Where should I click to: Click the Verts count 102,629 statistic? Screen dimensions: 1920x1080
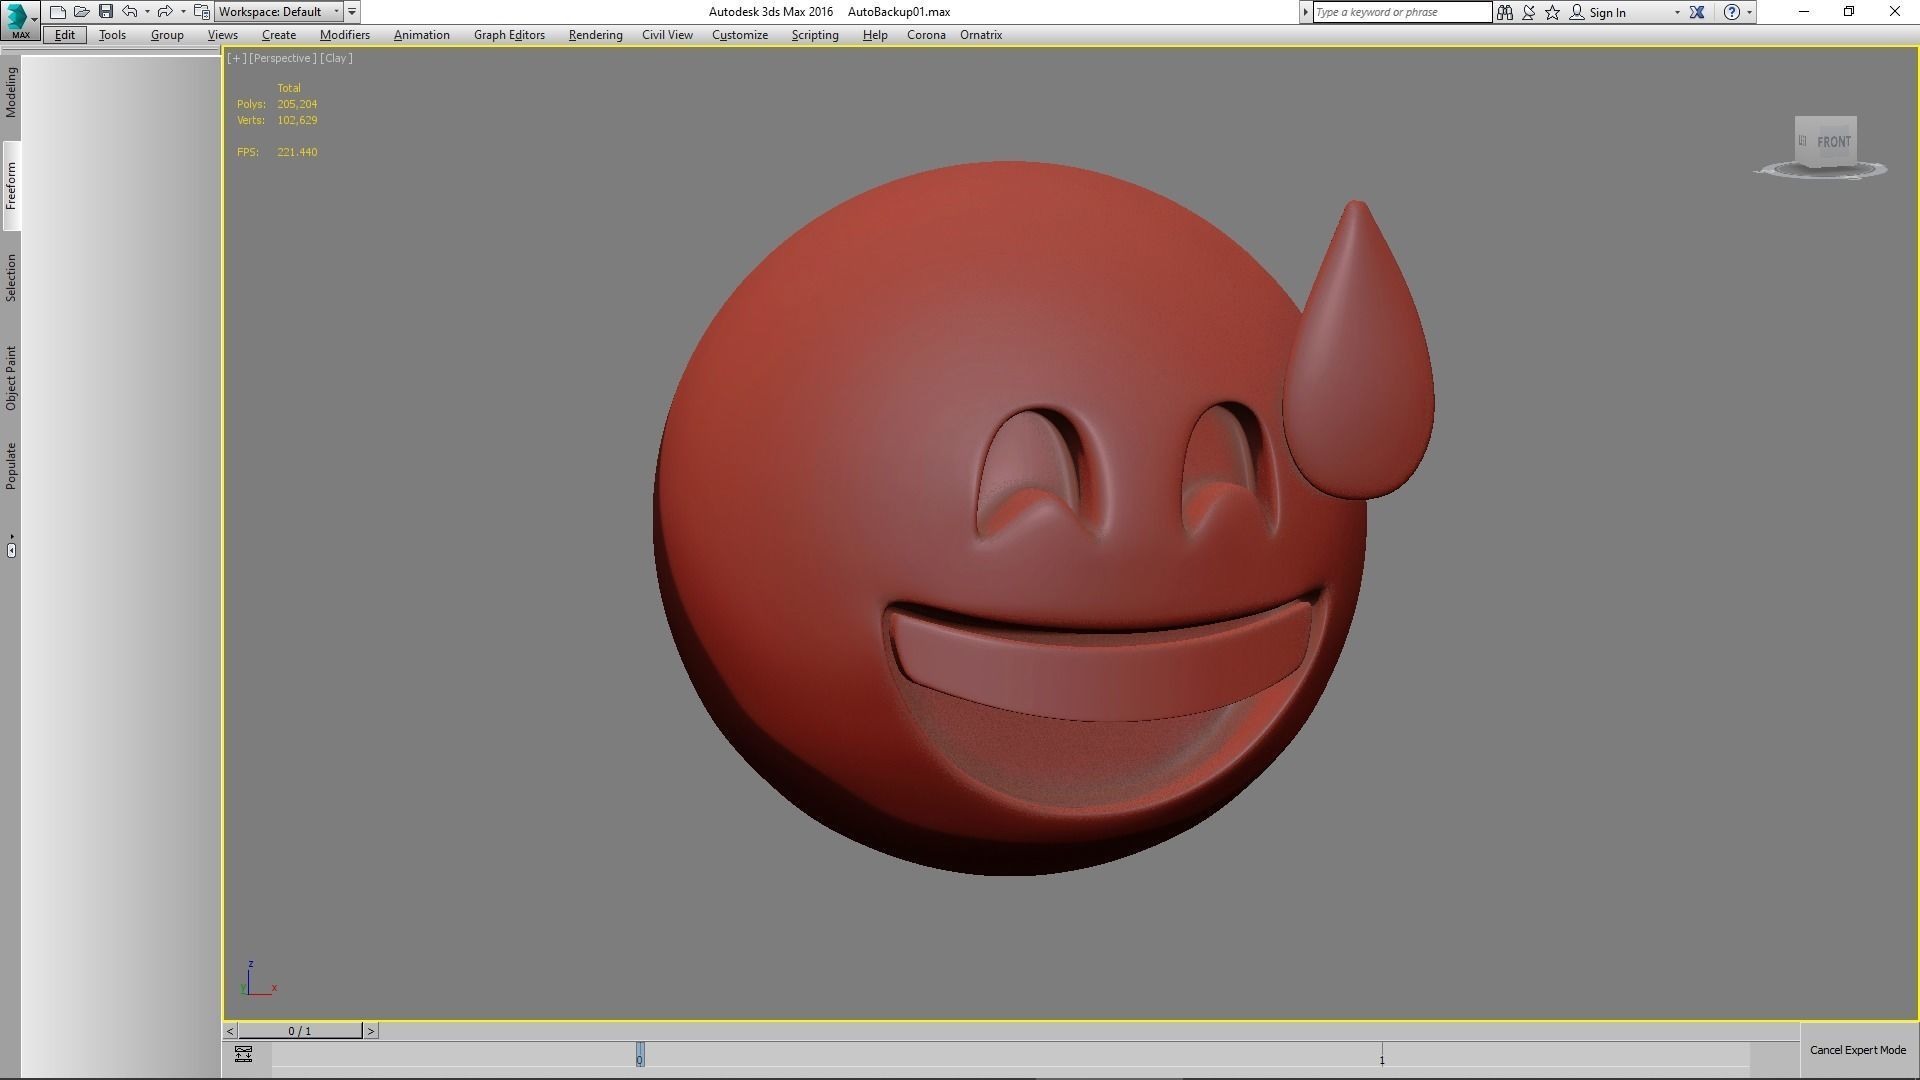[x=297, y=120]
